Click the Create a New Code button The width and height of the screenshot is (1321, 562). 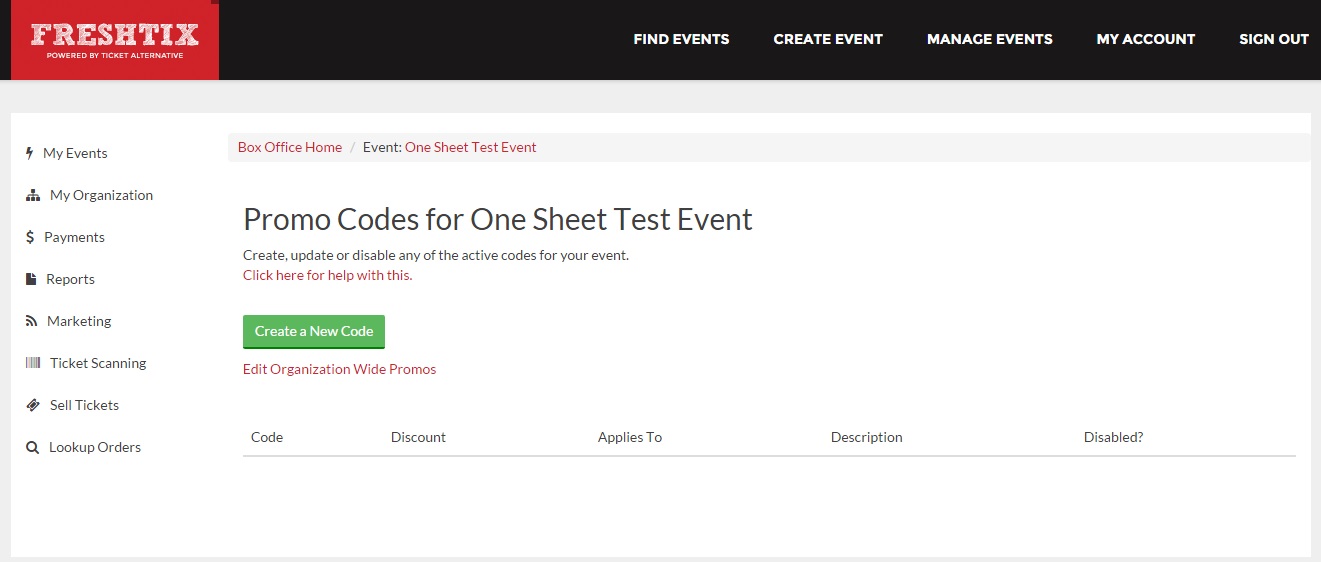314,331
